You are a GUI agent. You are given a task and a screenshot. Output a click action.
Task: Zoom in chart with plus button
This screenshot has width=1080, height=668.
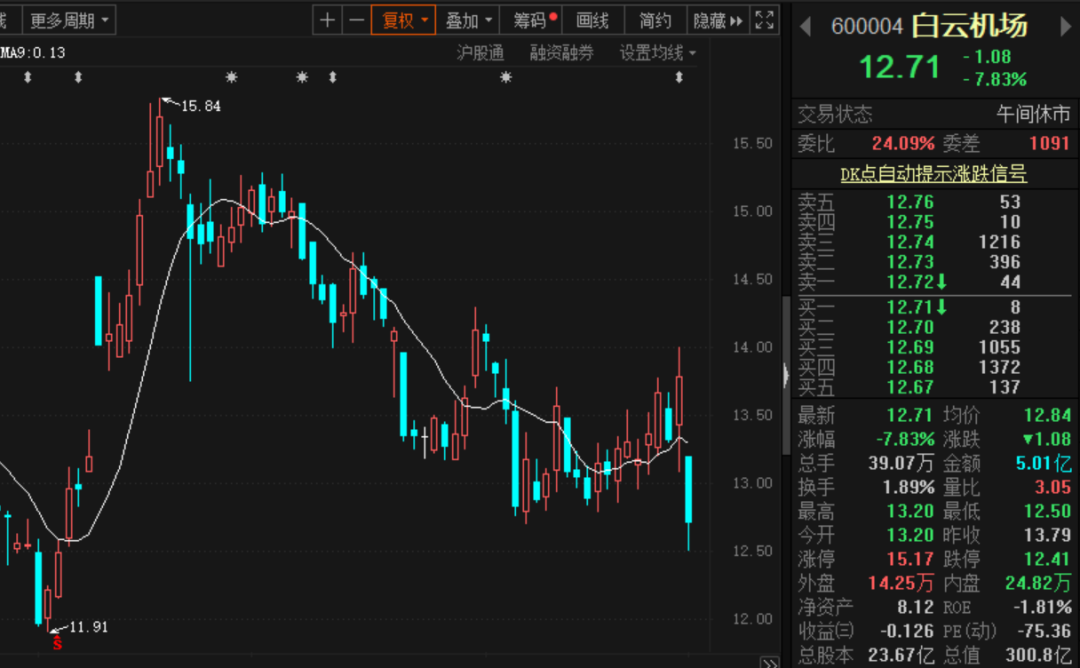(328, 20)
